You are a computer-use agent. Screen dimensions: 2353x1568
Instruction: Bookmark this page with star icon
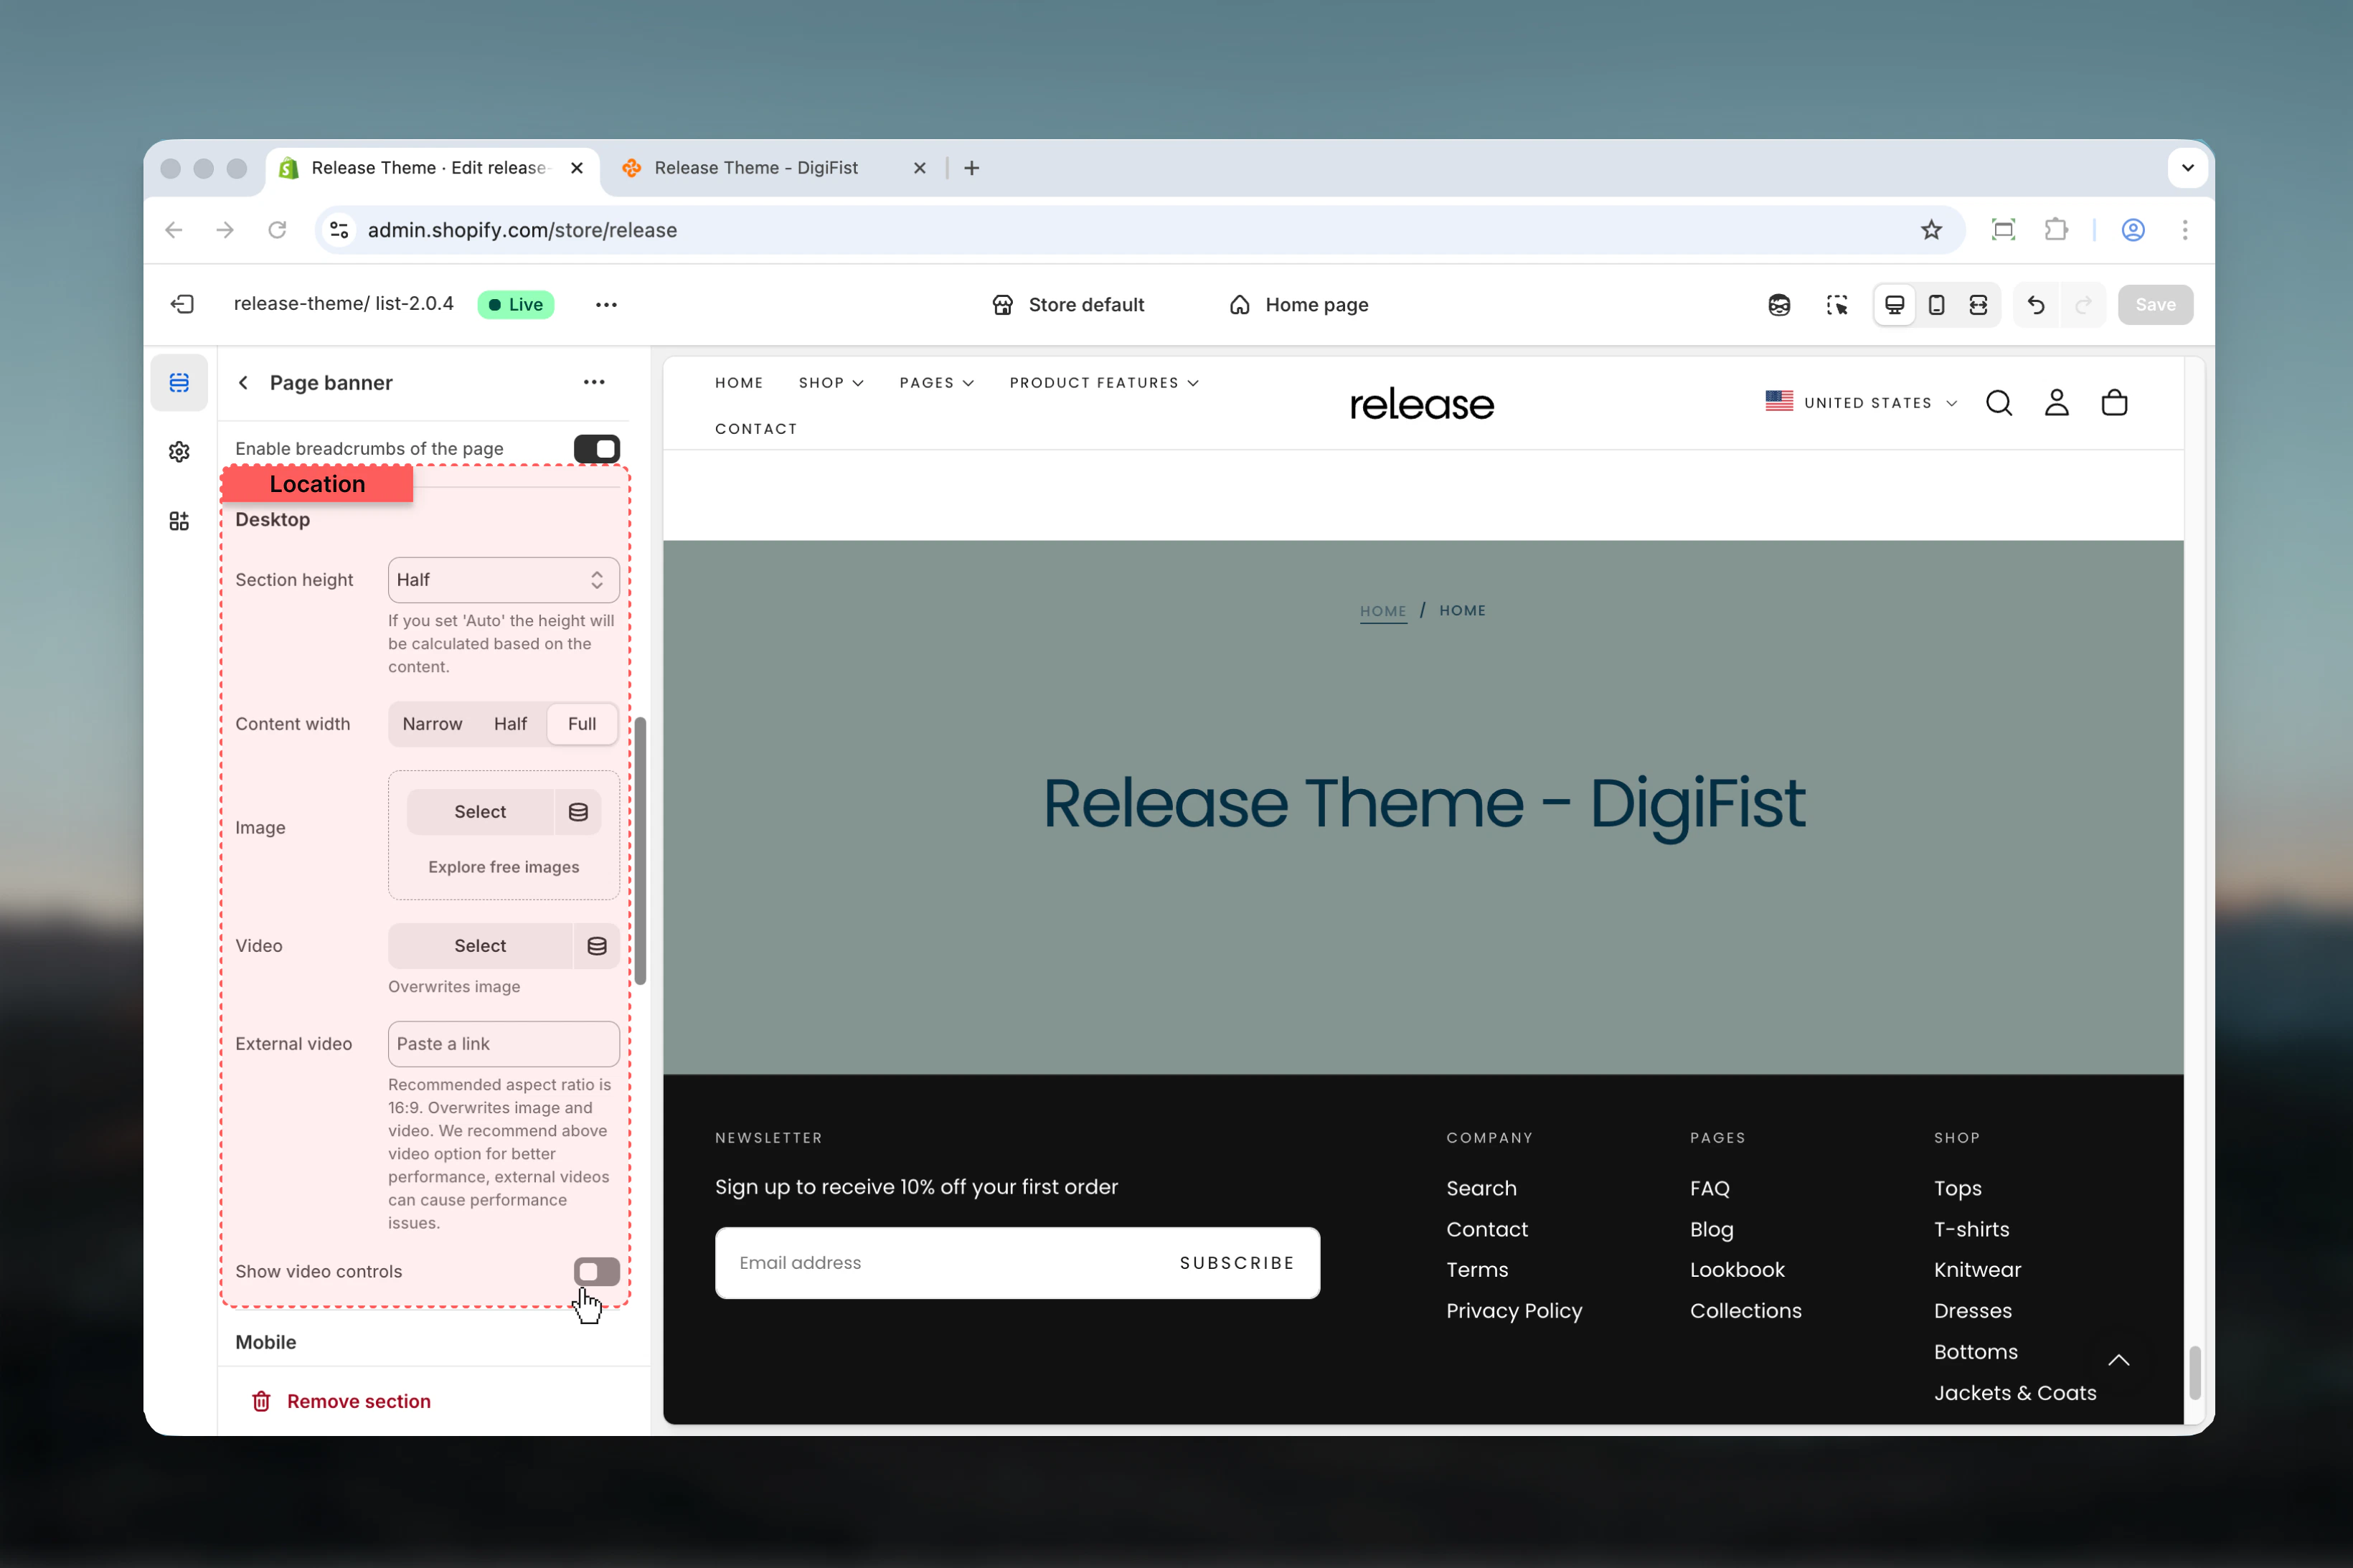click(x=1931, y=230)
